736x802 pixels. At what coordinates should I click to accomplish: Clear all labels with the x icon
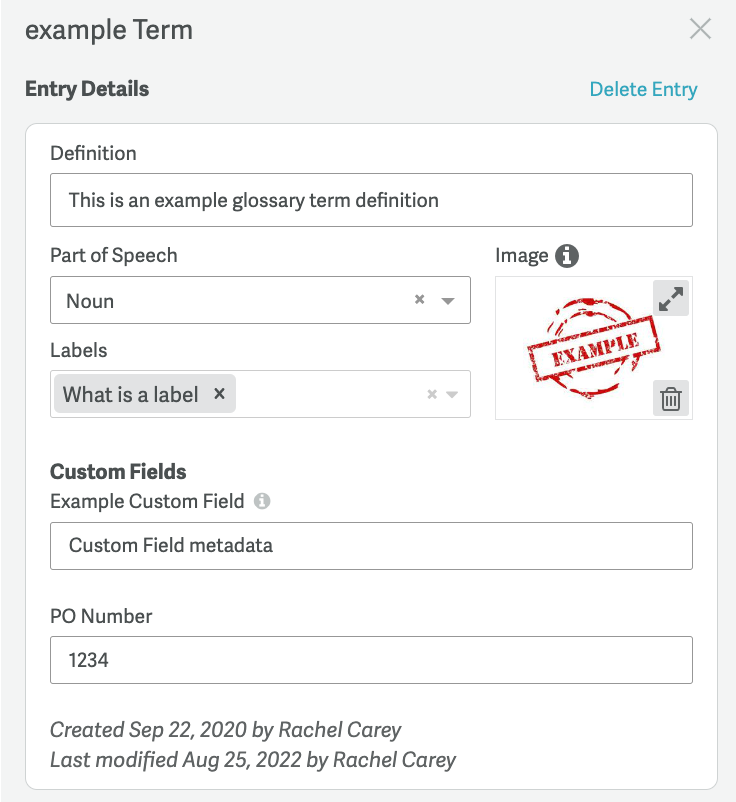pyautogui.click(x=432, y=394)
